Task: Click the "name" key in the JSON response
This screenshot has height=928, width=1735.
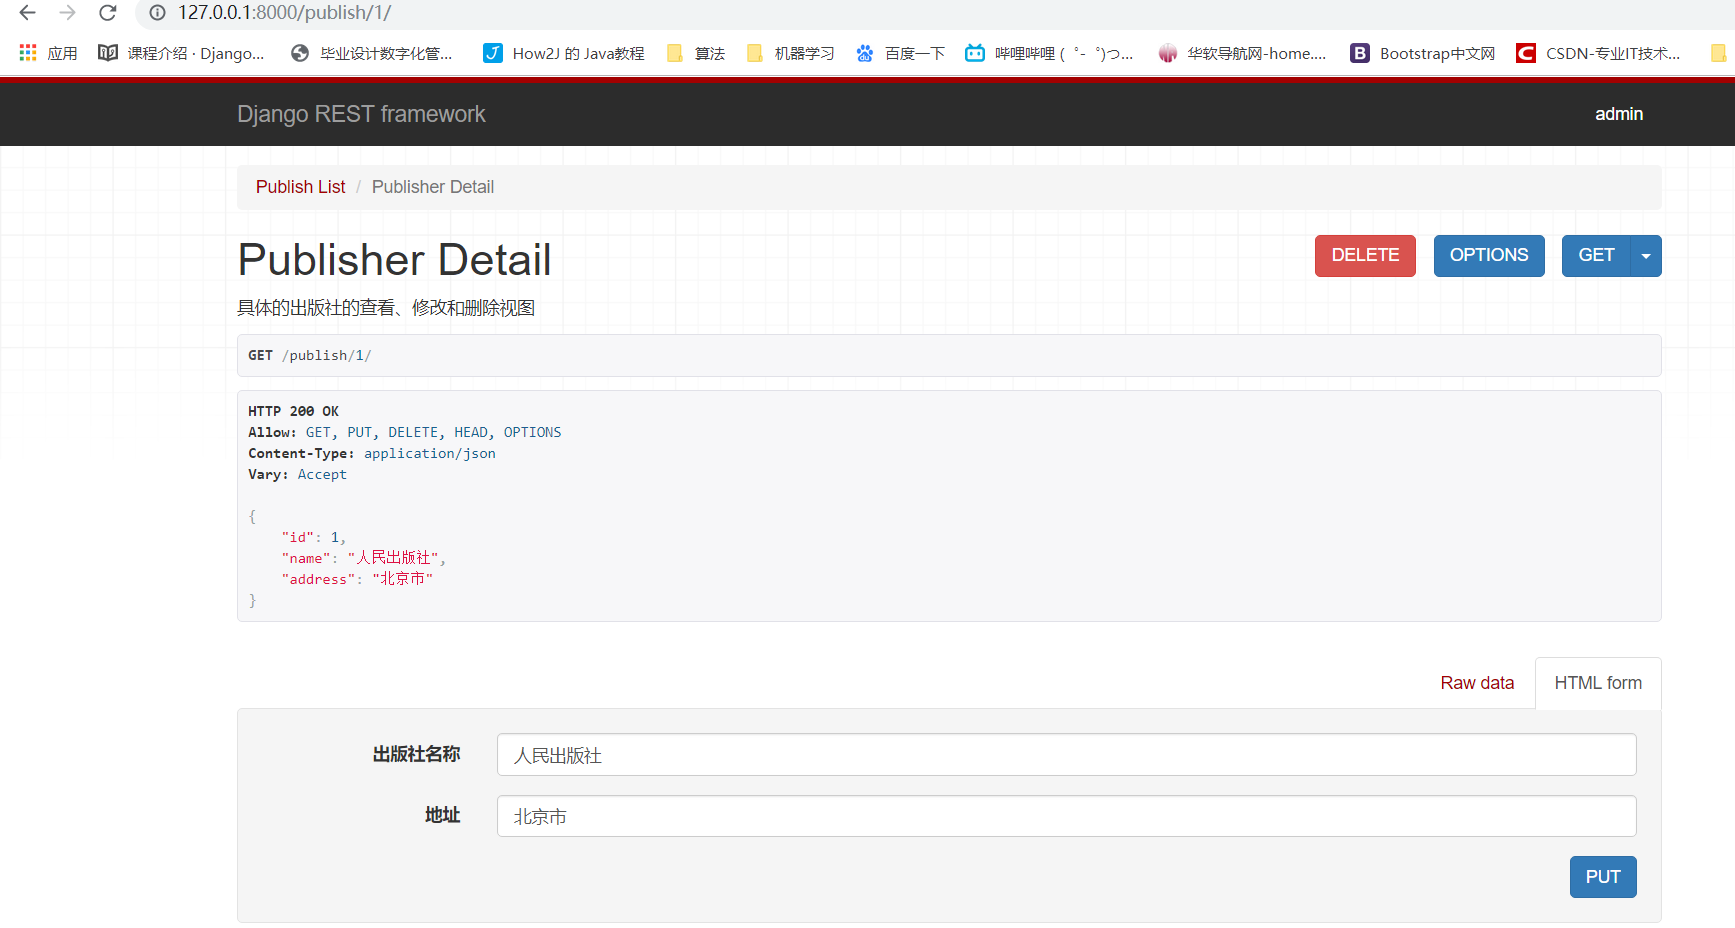Action: (x=306, y=559)
